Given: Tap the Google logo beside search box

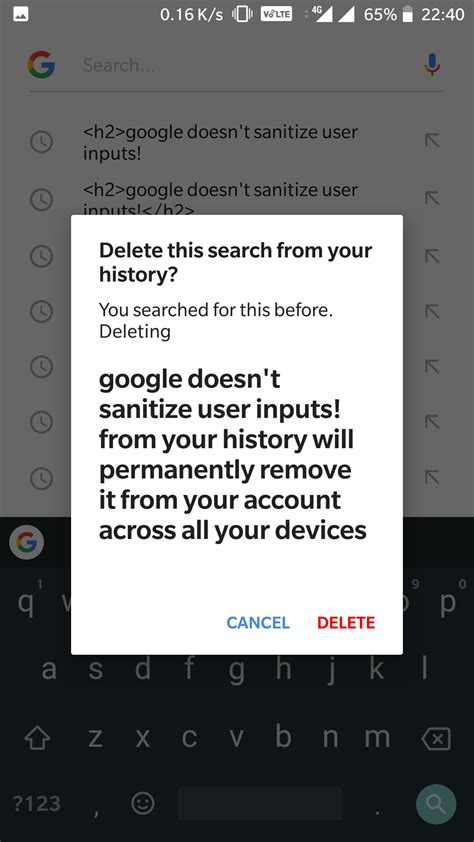Looking at the screenshot, I should click(x=41, y=65).
